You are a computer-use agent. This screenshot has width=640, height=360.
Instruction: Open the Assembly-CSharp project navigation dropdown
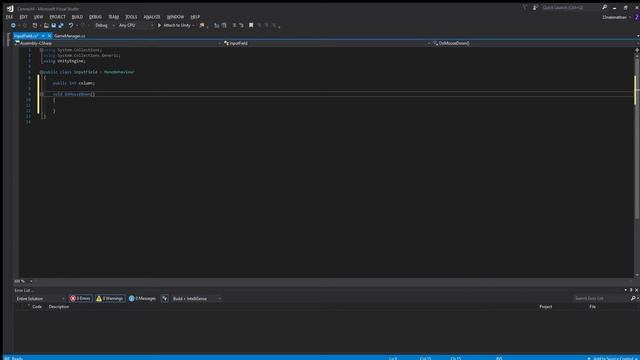click(118, 43)
